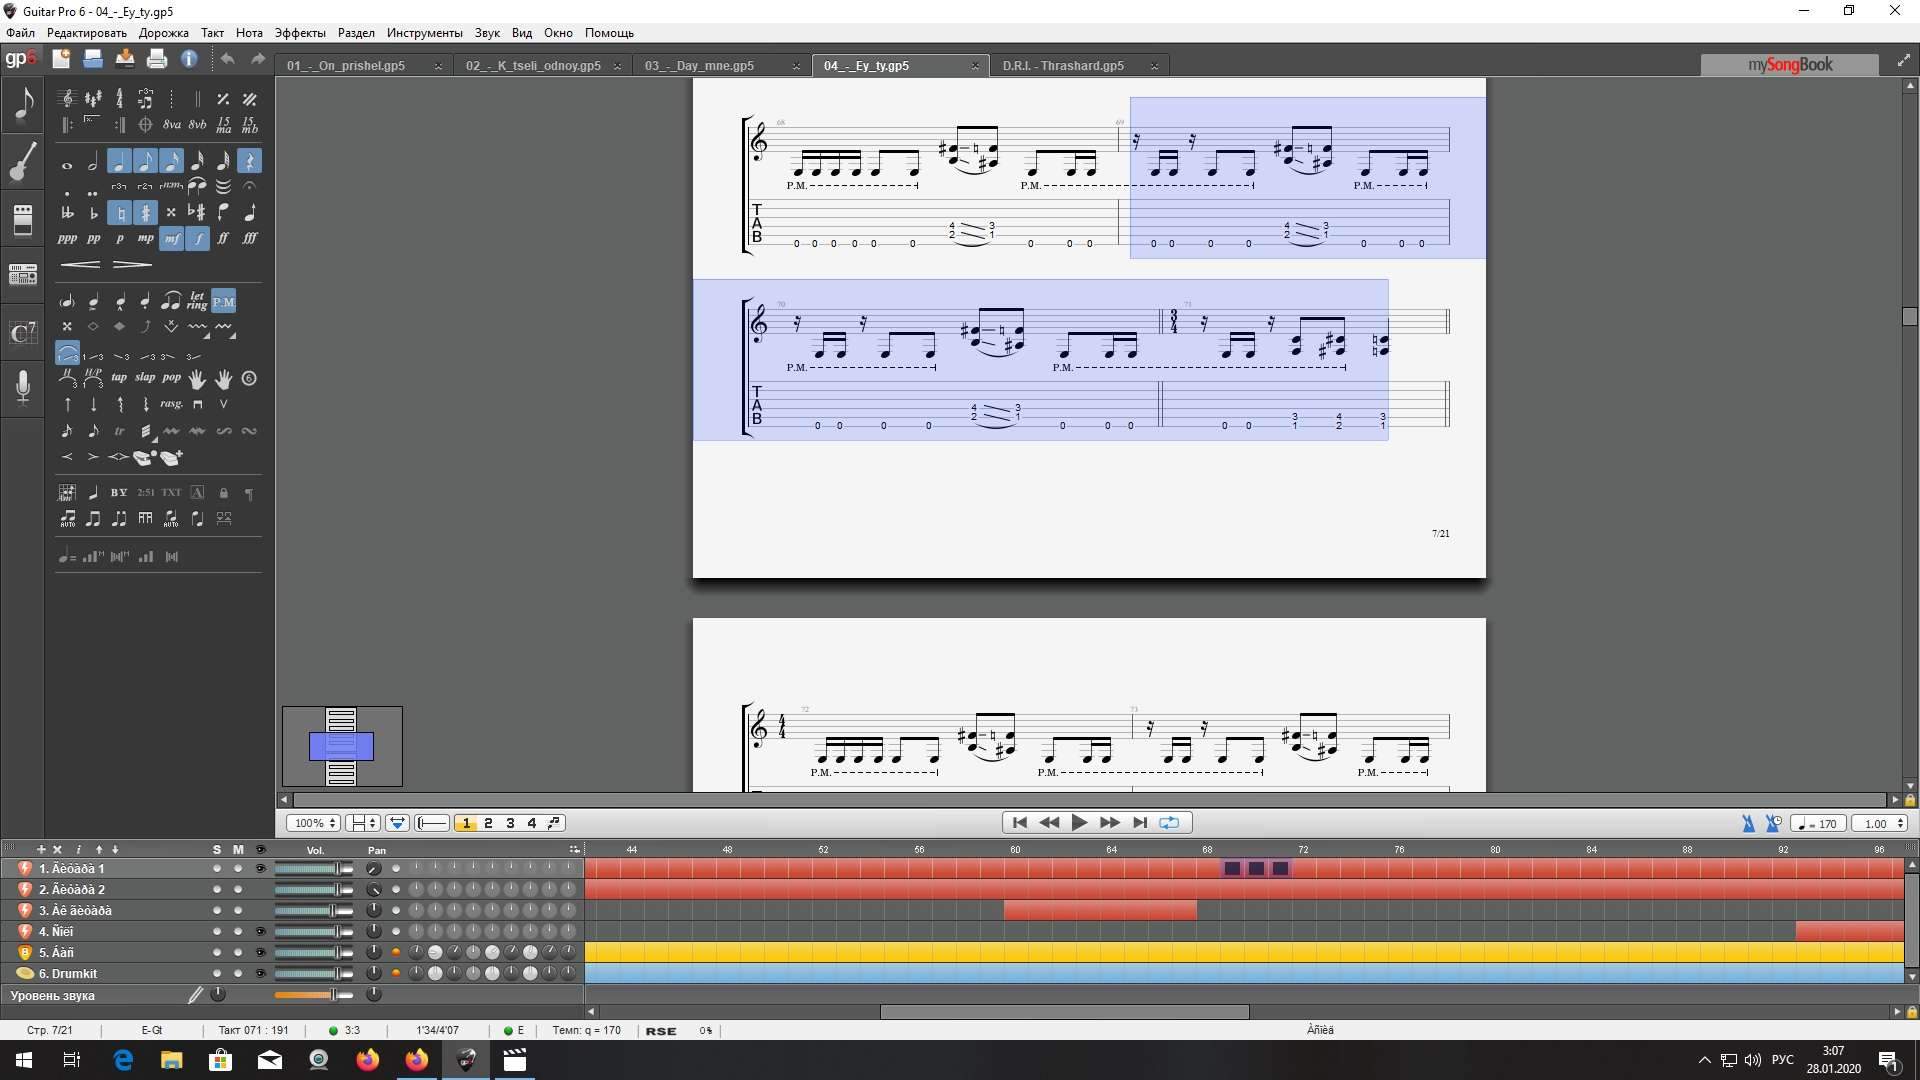Toggle mute on the Drumkit track
The image size is (1920, 1080).
[x=238, y=974]
